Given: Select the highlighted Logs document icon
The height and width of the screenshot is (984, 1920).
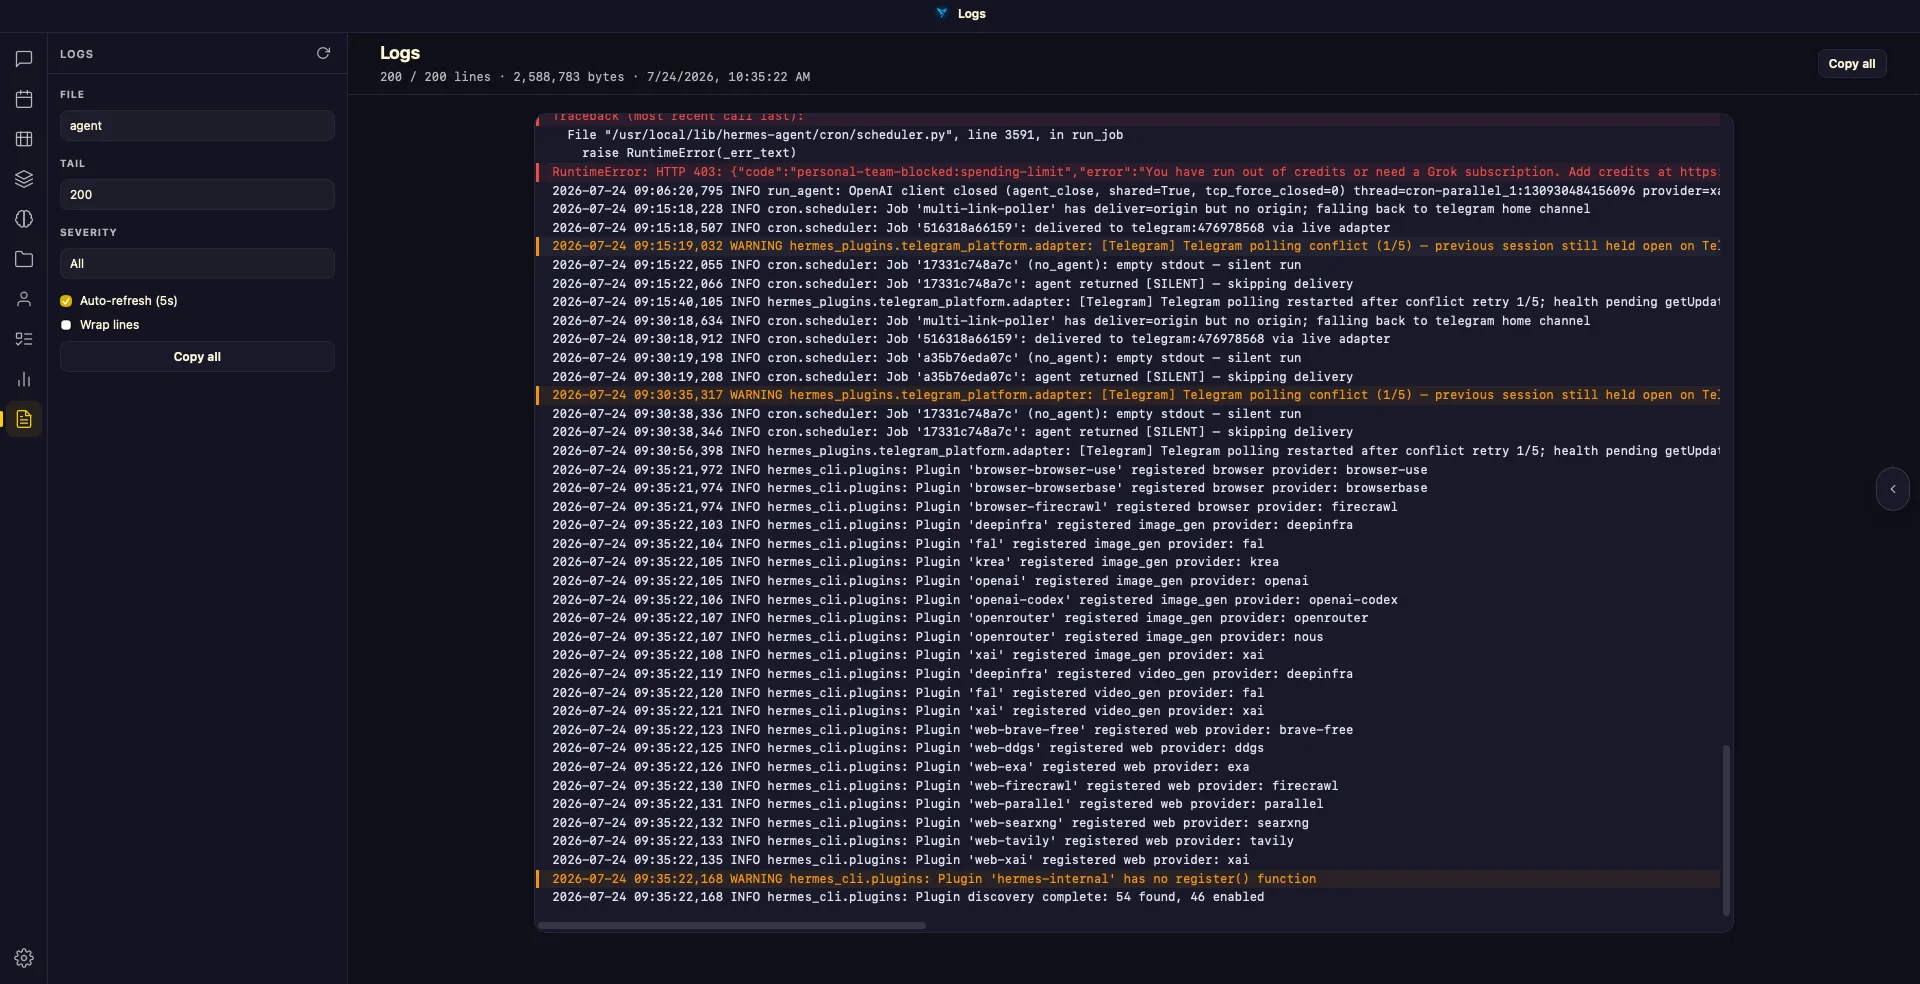Looking at the screenshot, I should pos(24,419).
